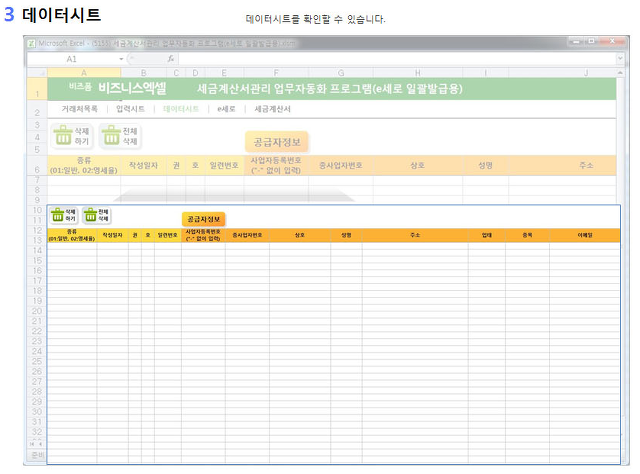The height and width of the screenshot is (474, 640).
Task: Select column B header
Action: [143, 73]
